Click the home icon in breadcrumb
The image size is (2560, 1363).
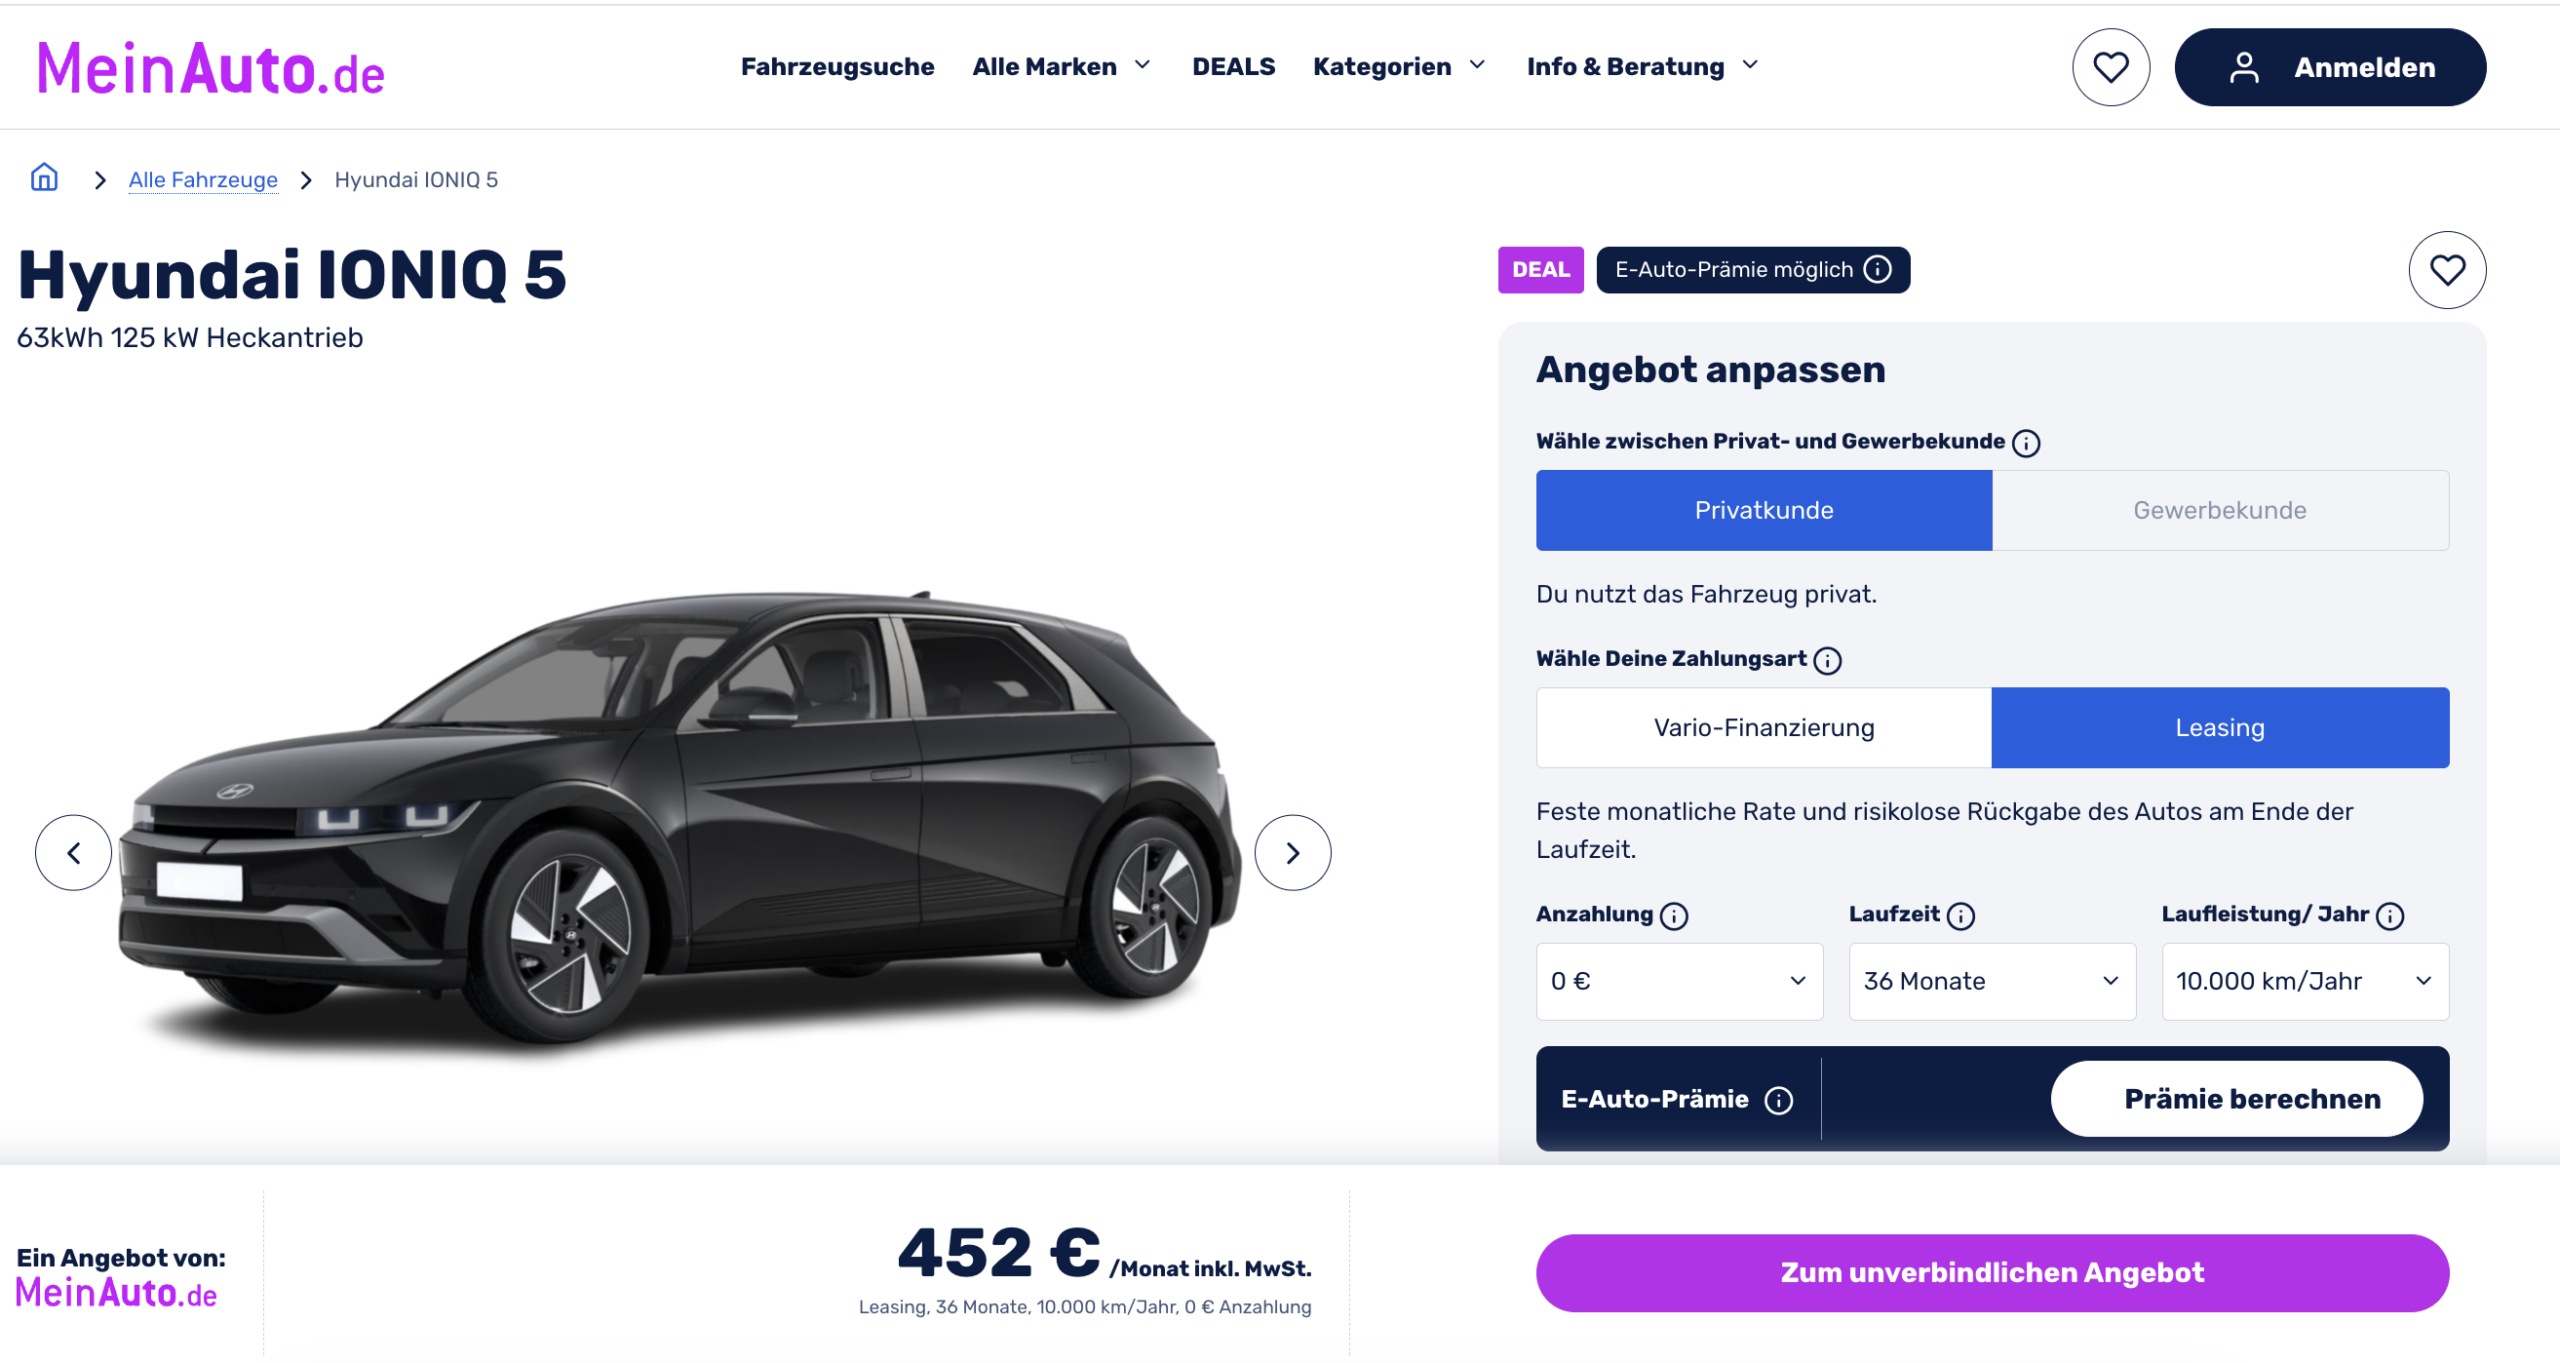44,178
